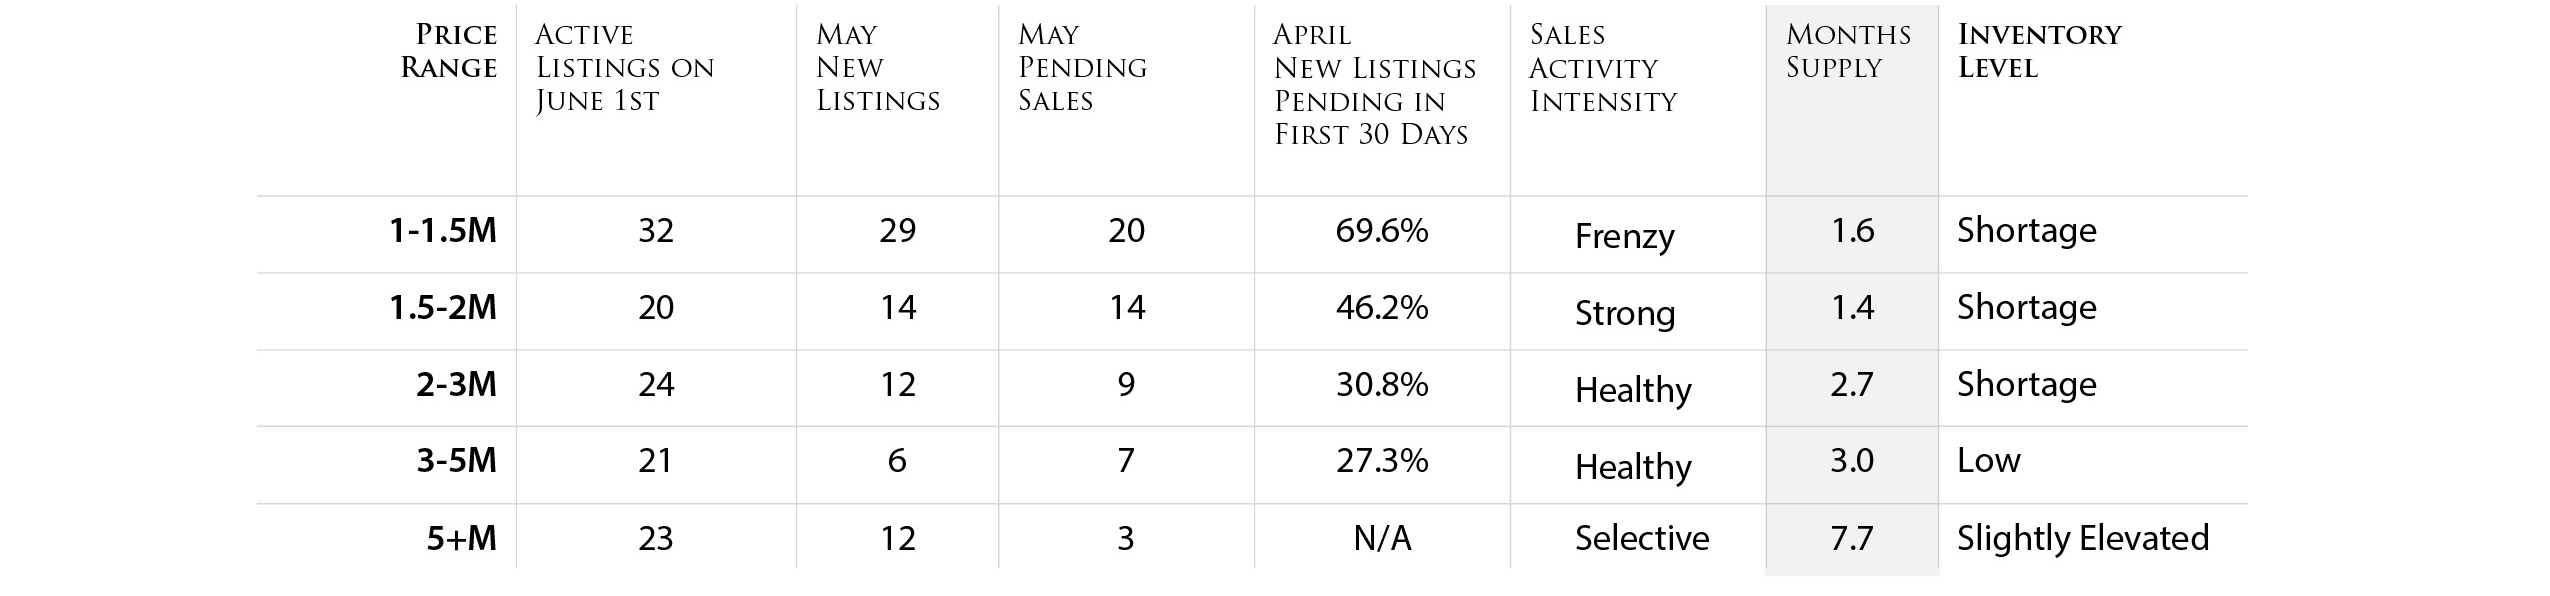Click the May New Listings header

pos(878,67)
